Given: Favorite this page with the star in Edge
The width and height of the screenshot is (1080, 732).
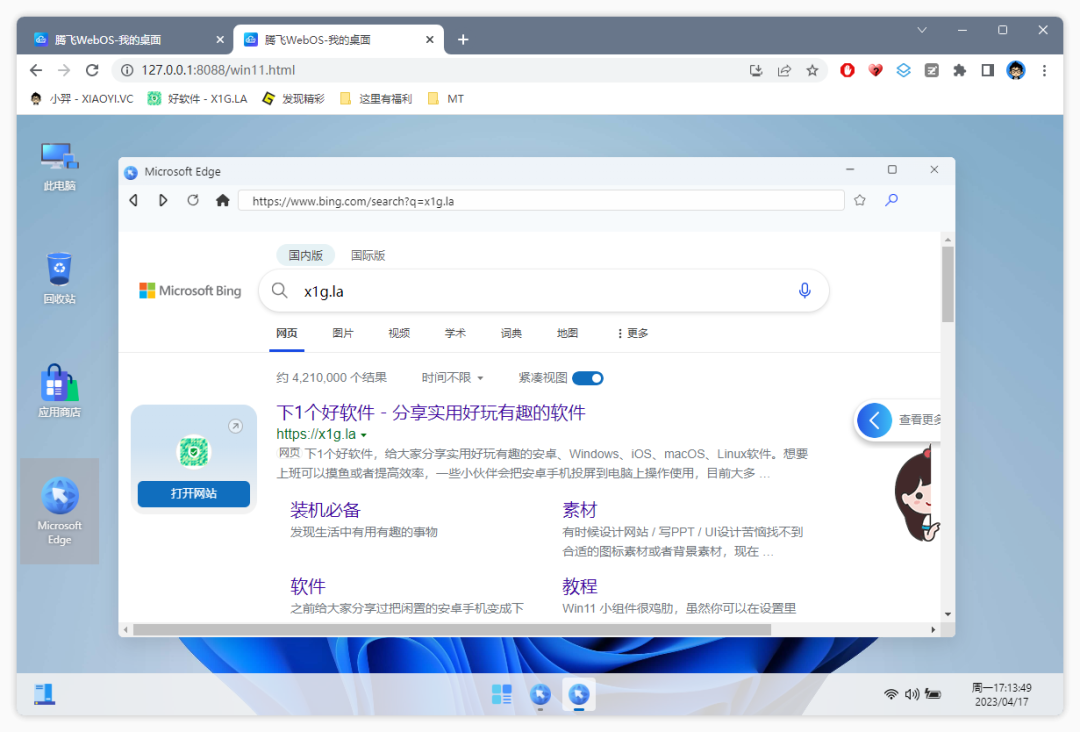Looking at the screenshot, I should click(x=860, y=200).
